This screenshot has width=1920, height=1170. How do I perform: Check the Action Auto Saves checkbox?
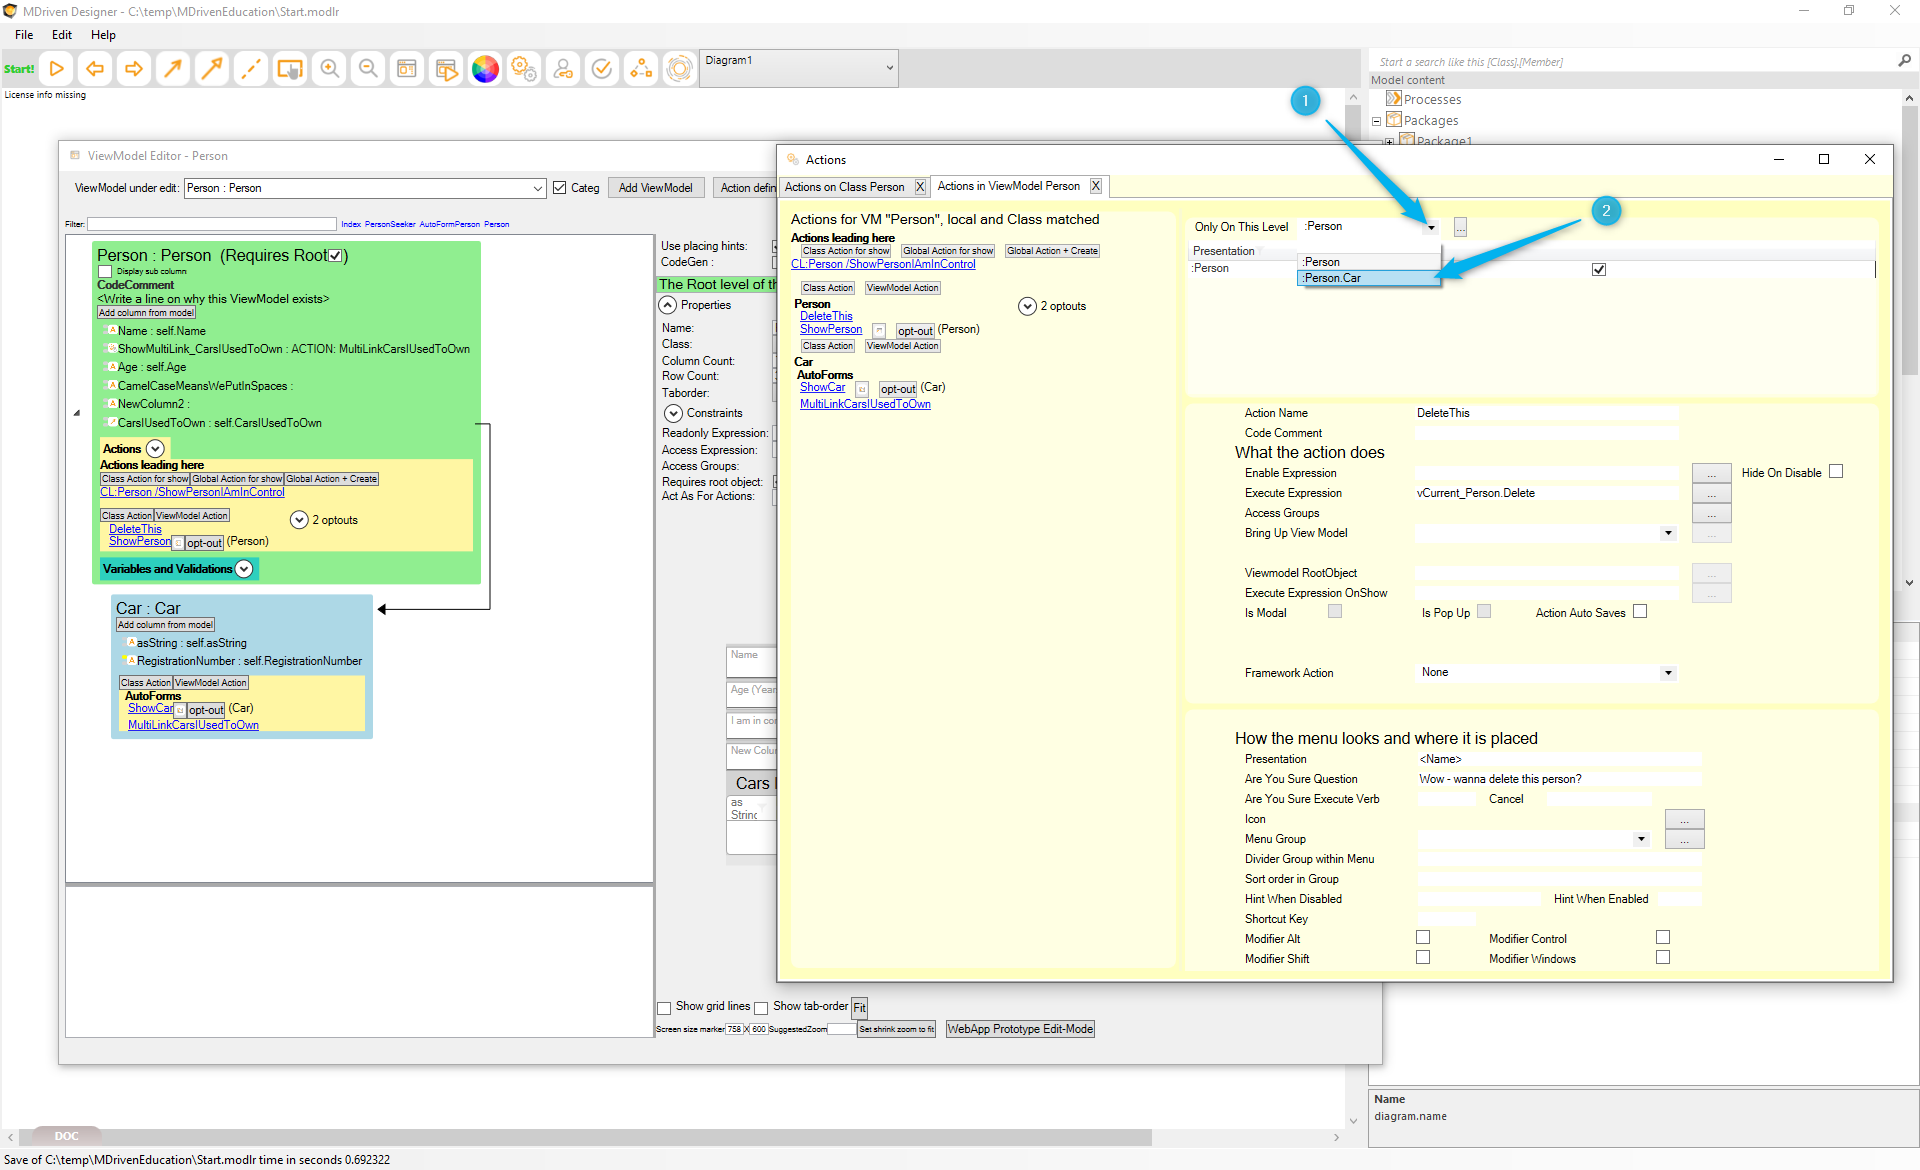tap(1640, 612)
